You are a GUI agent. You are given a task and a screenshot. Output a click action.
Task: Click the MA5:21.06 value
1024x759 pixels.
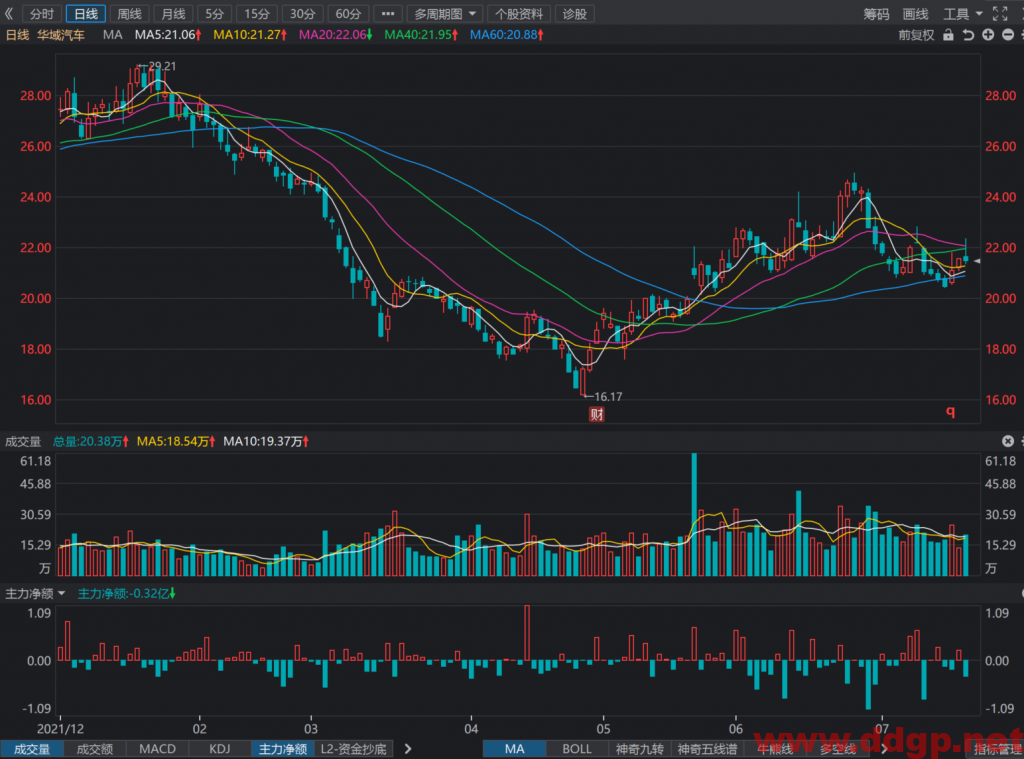click(x=168, y=35)
